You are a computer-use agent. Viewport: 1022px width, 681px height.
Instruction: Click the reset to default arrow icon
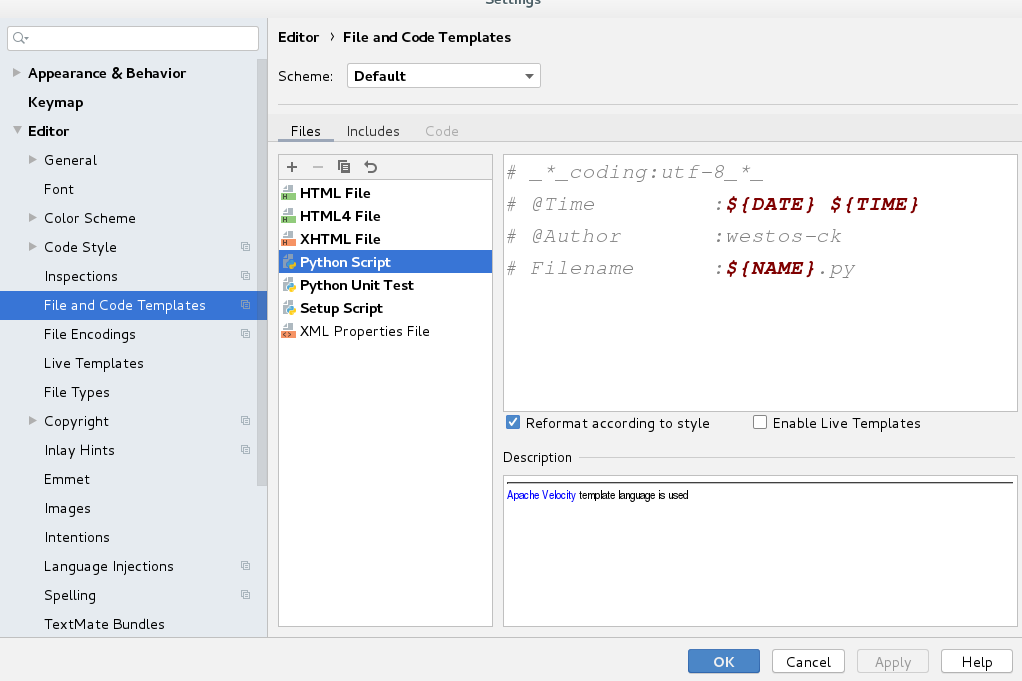(370, 167)
